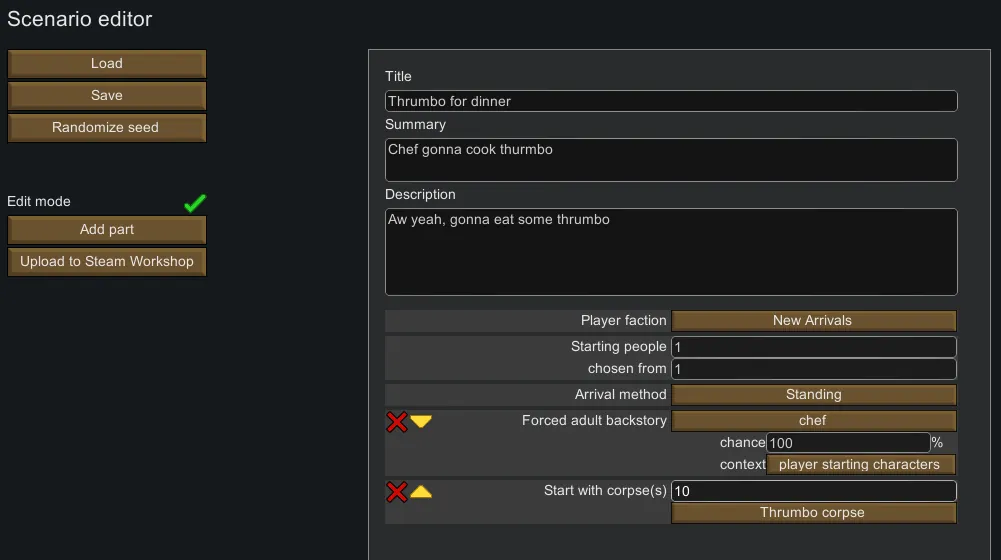Open the Player faction selector

coord(813,321)
